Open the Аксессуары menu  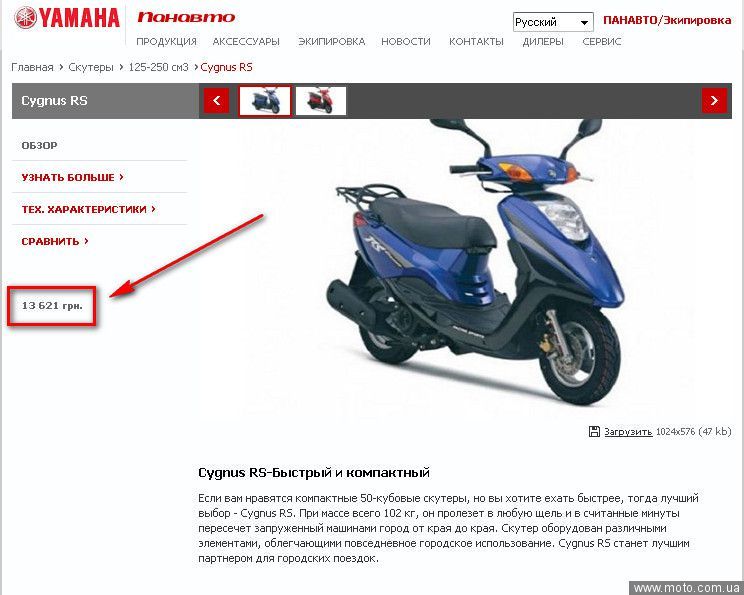(x=246, y=42)
